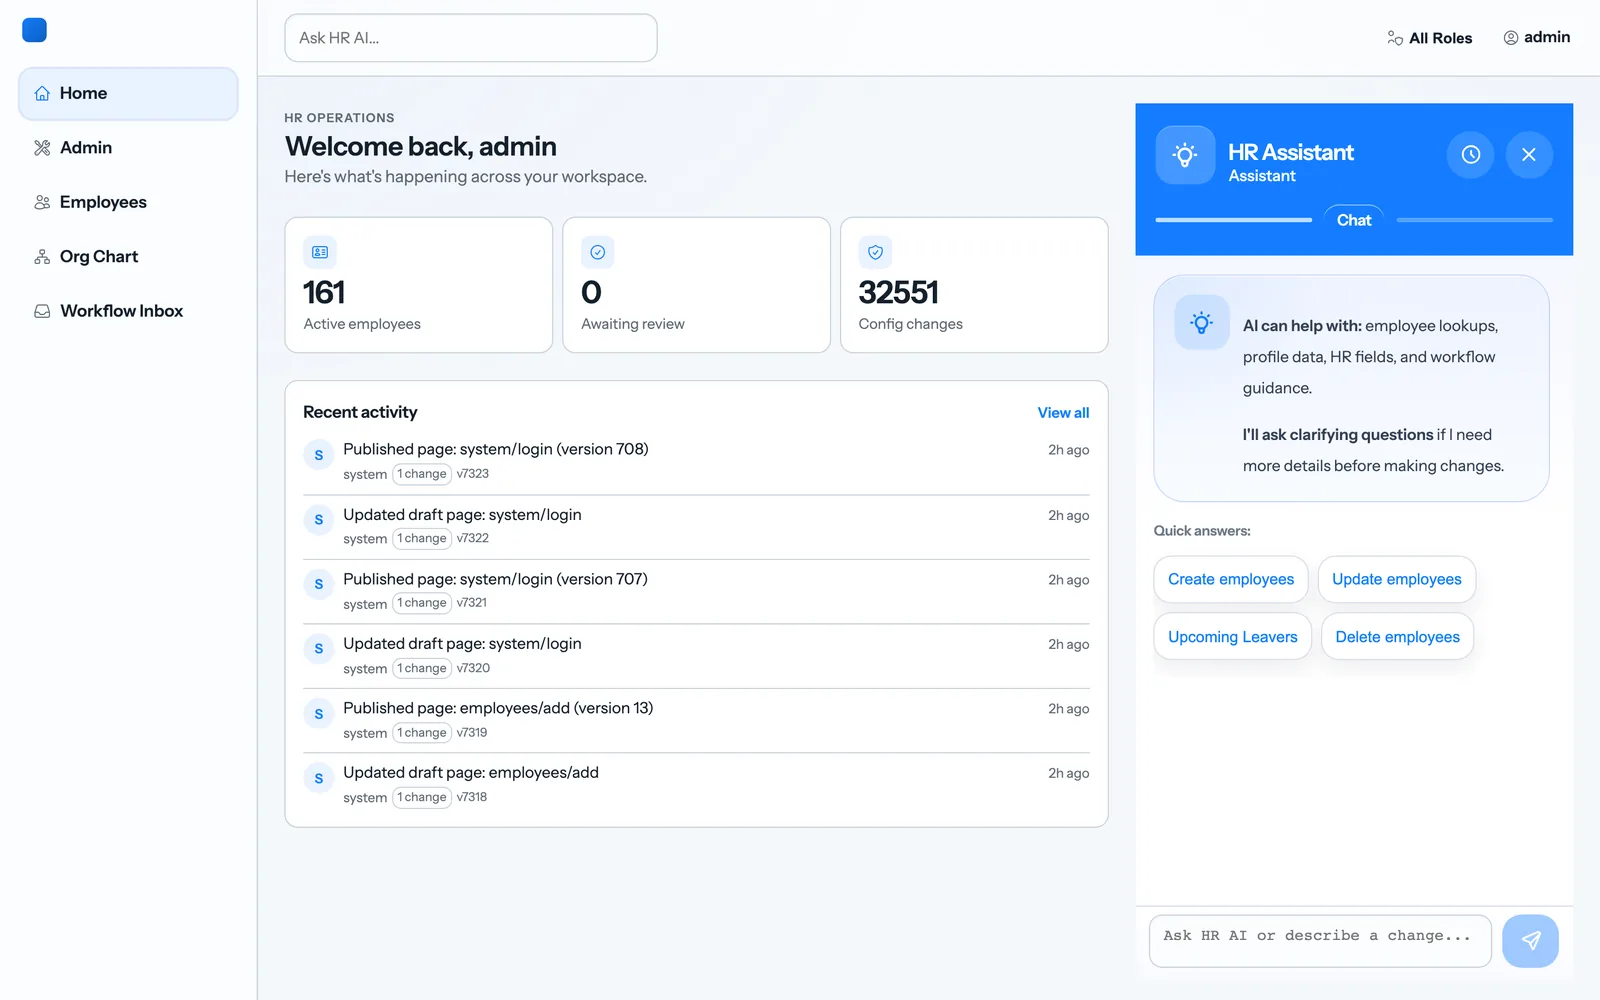The image size is (1600, 1000).
Task: Open HR Assistant chat history clock
Action: 1470,155
